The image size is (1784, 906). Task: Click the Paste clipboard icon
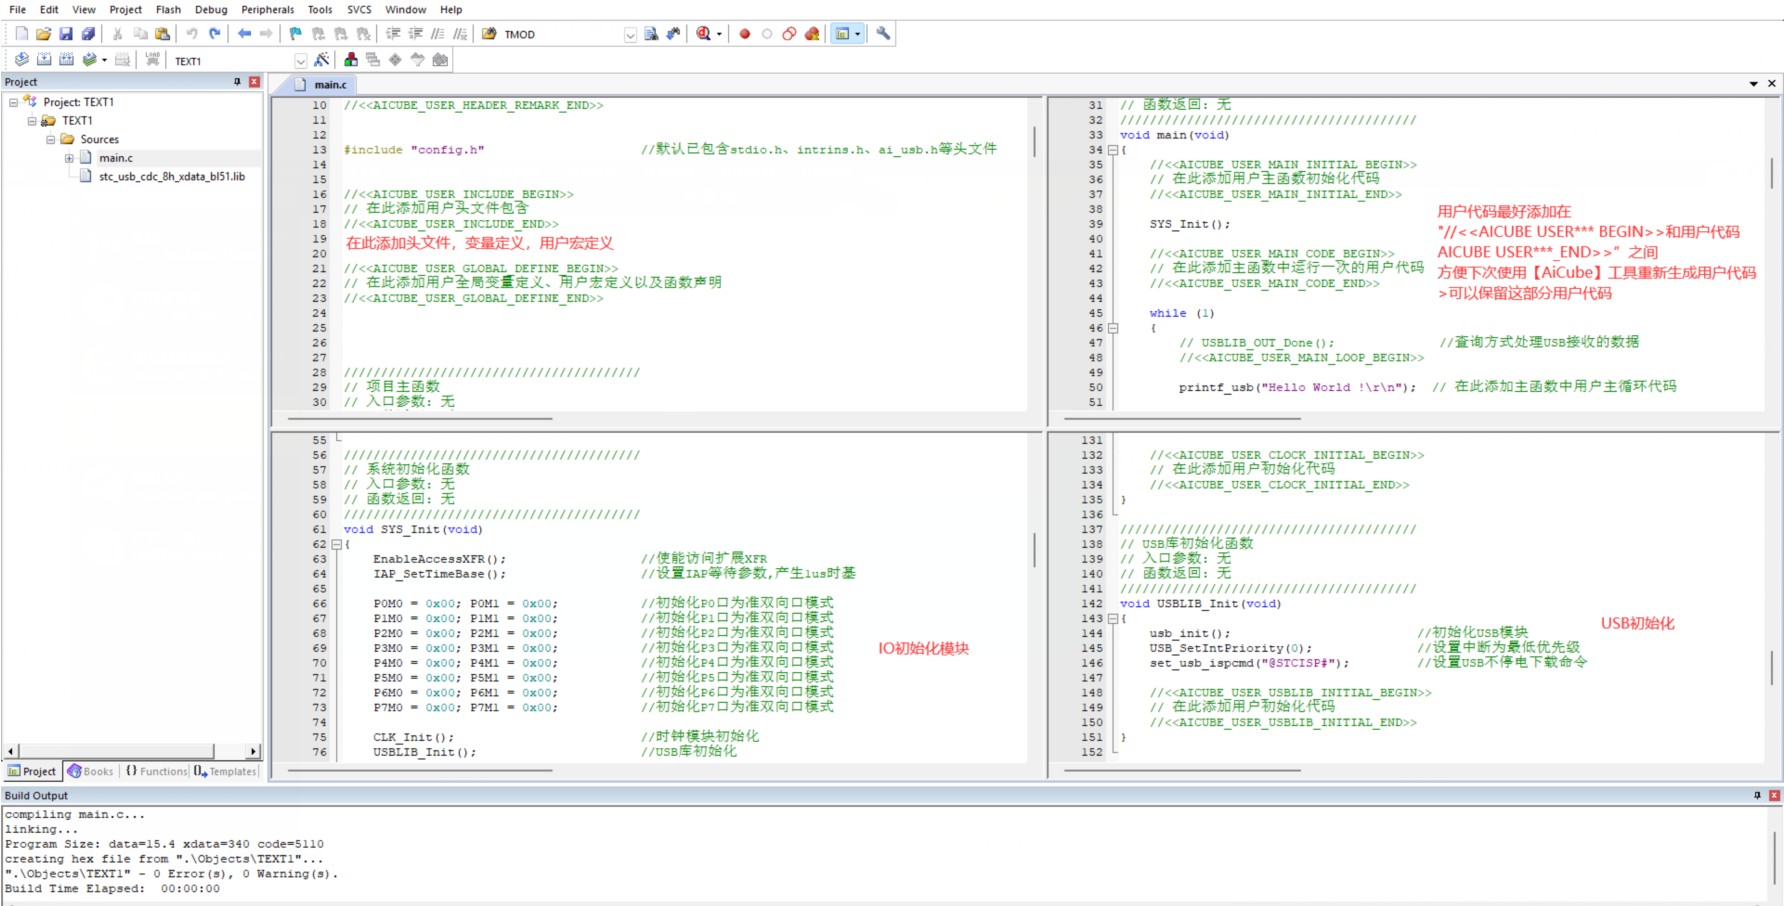(162, 34)
